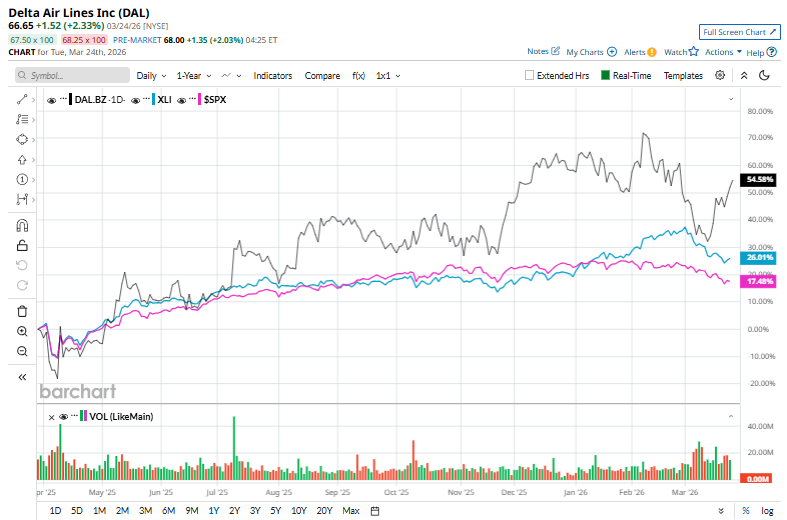Click the DAL.BZ black color swatch
This screenshot has width=787, height=520.
[71, 99]
